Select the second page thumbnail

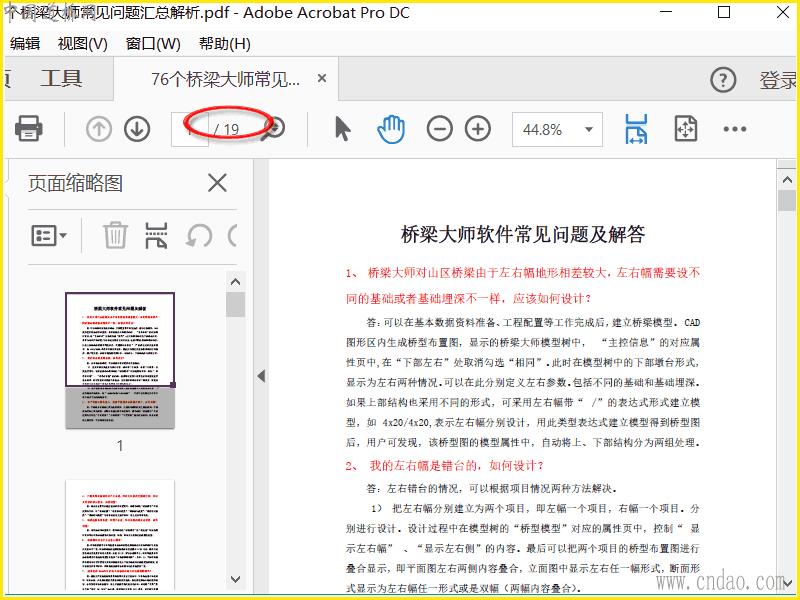click(x=120, y=535)
